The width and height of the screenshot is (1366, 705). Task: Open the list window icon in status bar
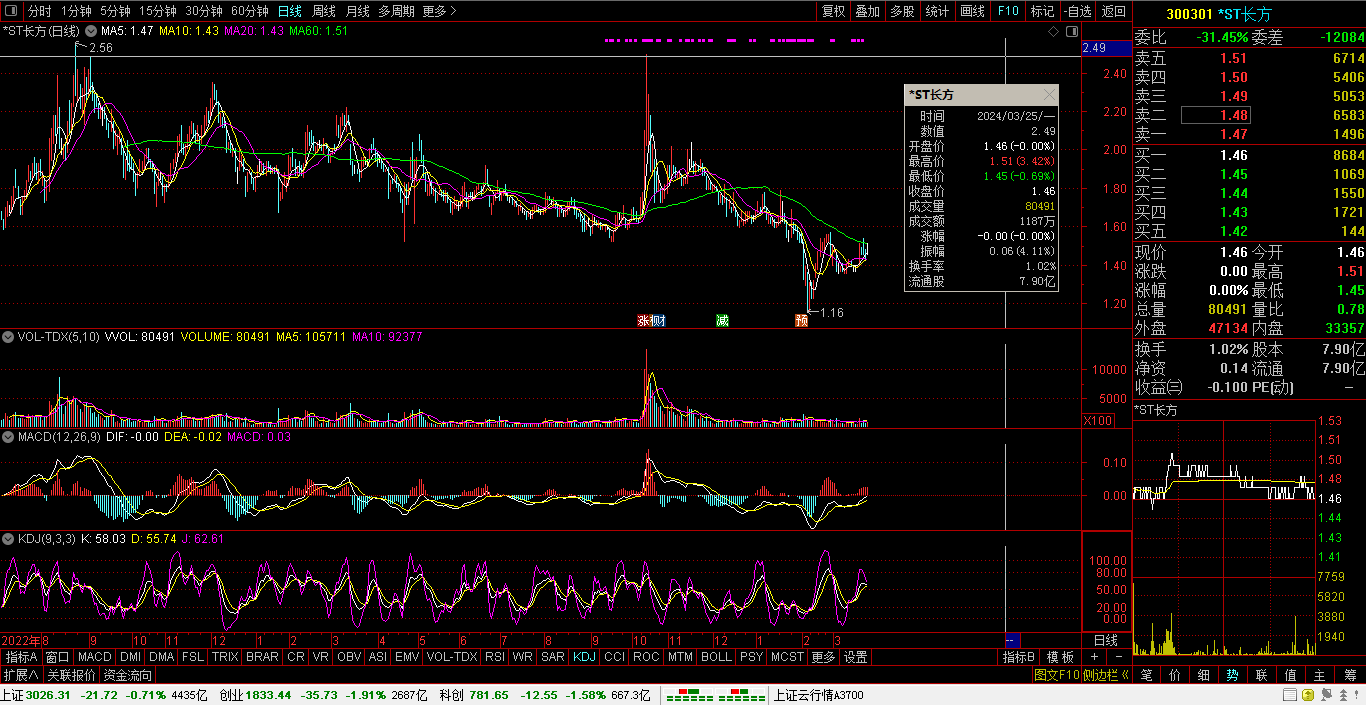coord(1290,694)
